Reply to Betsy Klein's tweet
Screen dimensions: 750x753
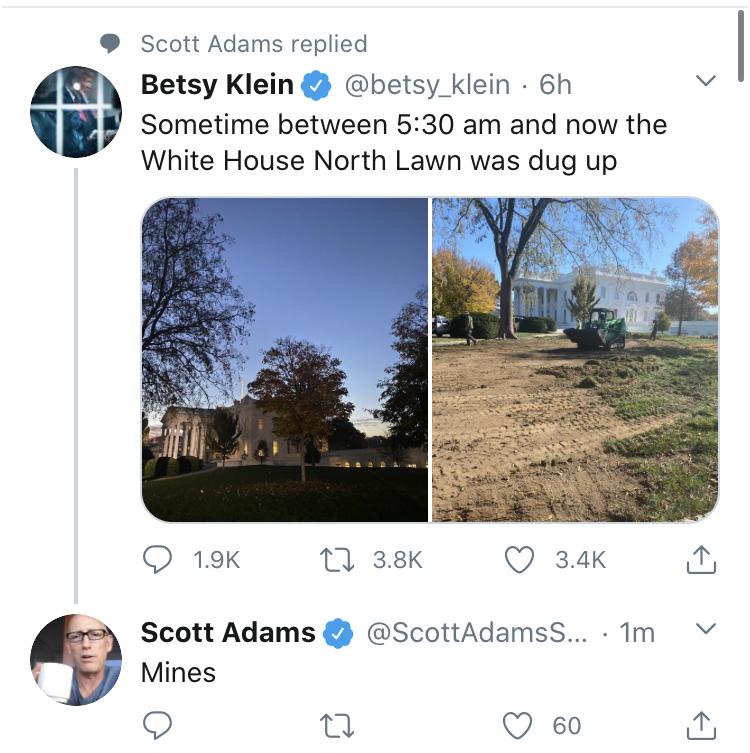click(x=157, y=560)
